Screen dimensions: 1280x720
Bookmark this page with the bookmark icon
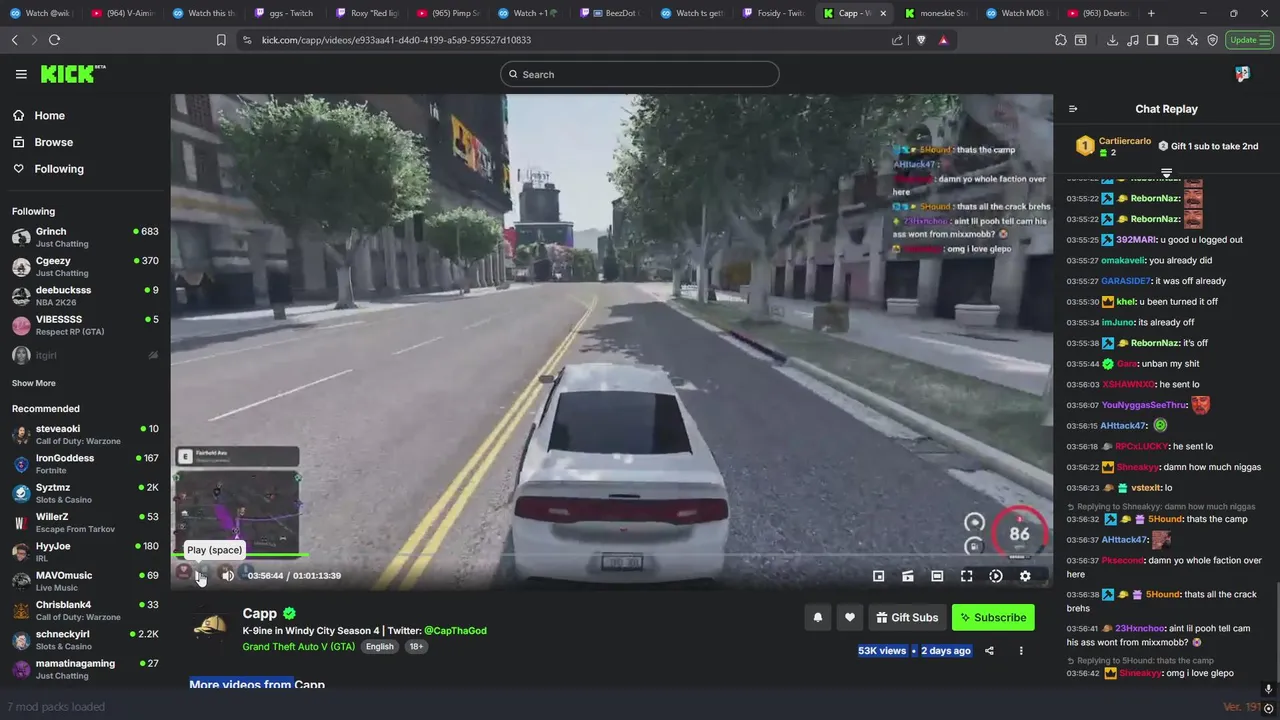click(x=221, y=40)
